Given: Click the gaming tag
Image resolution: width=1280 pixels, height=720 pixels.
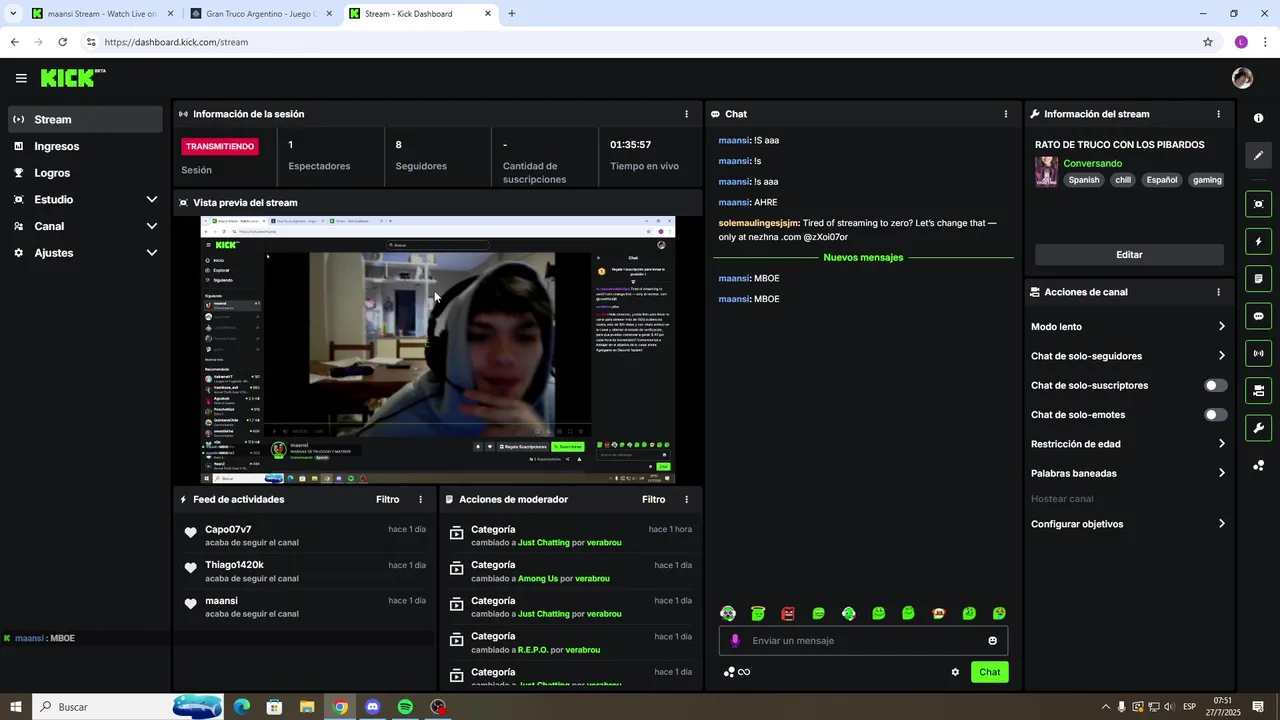Looking at the screenshot, I should click(x=1207, y=180).
